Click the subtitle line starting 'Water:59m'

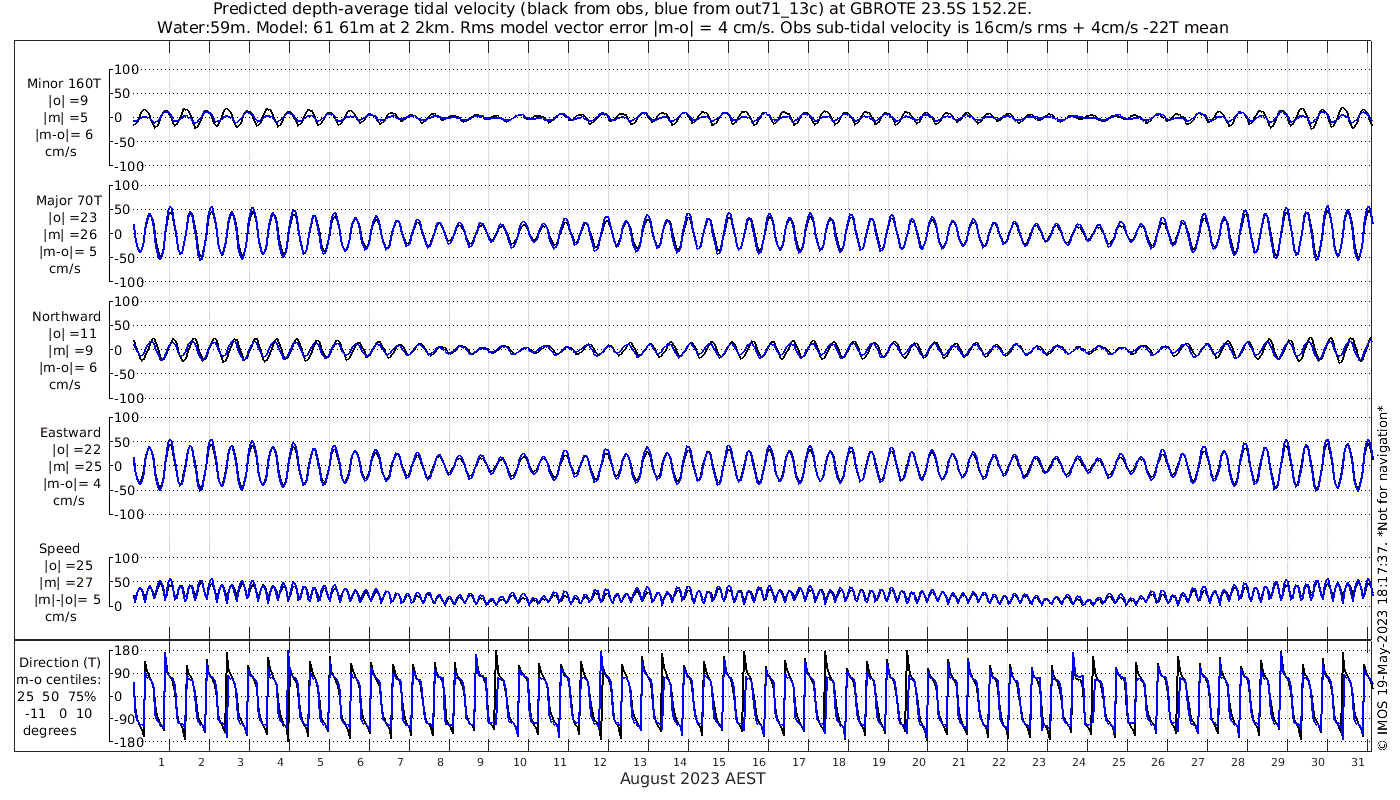coord(693,27)
